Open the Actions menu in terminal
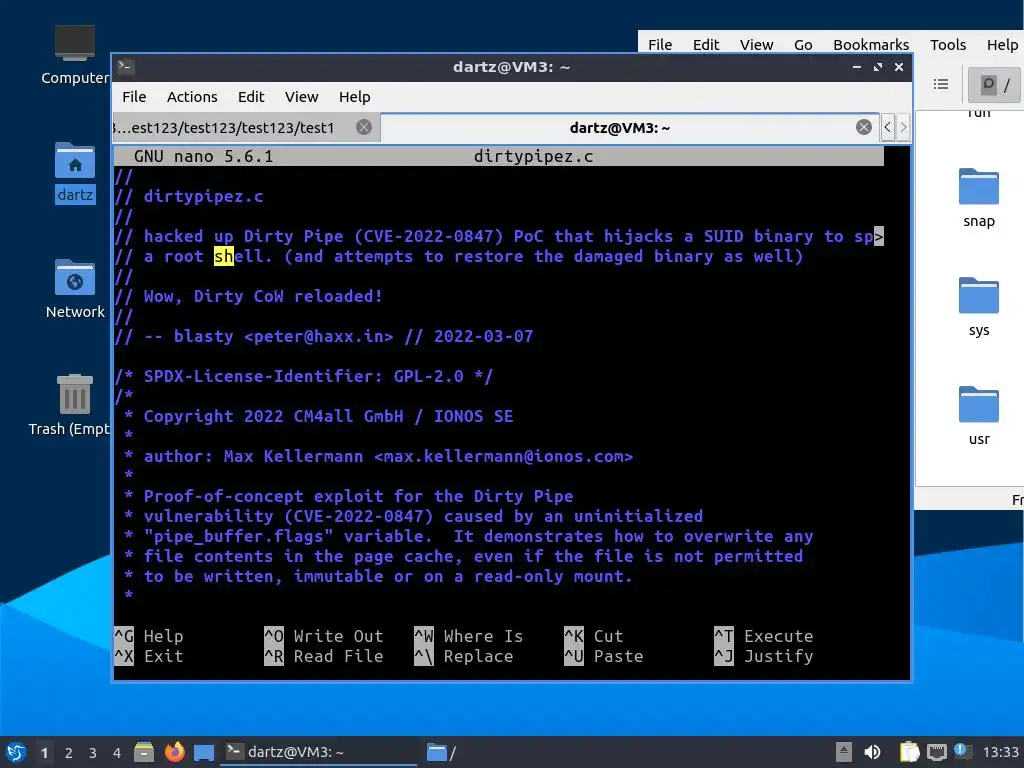 click(192, 97)
